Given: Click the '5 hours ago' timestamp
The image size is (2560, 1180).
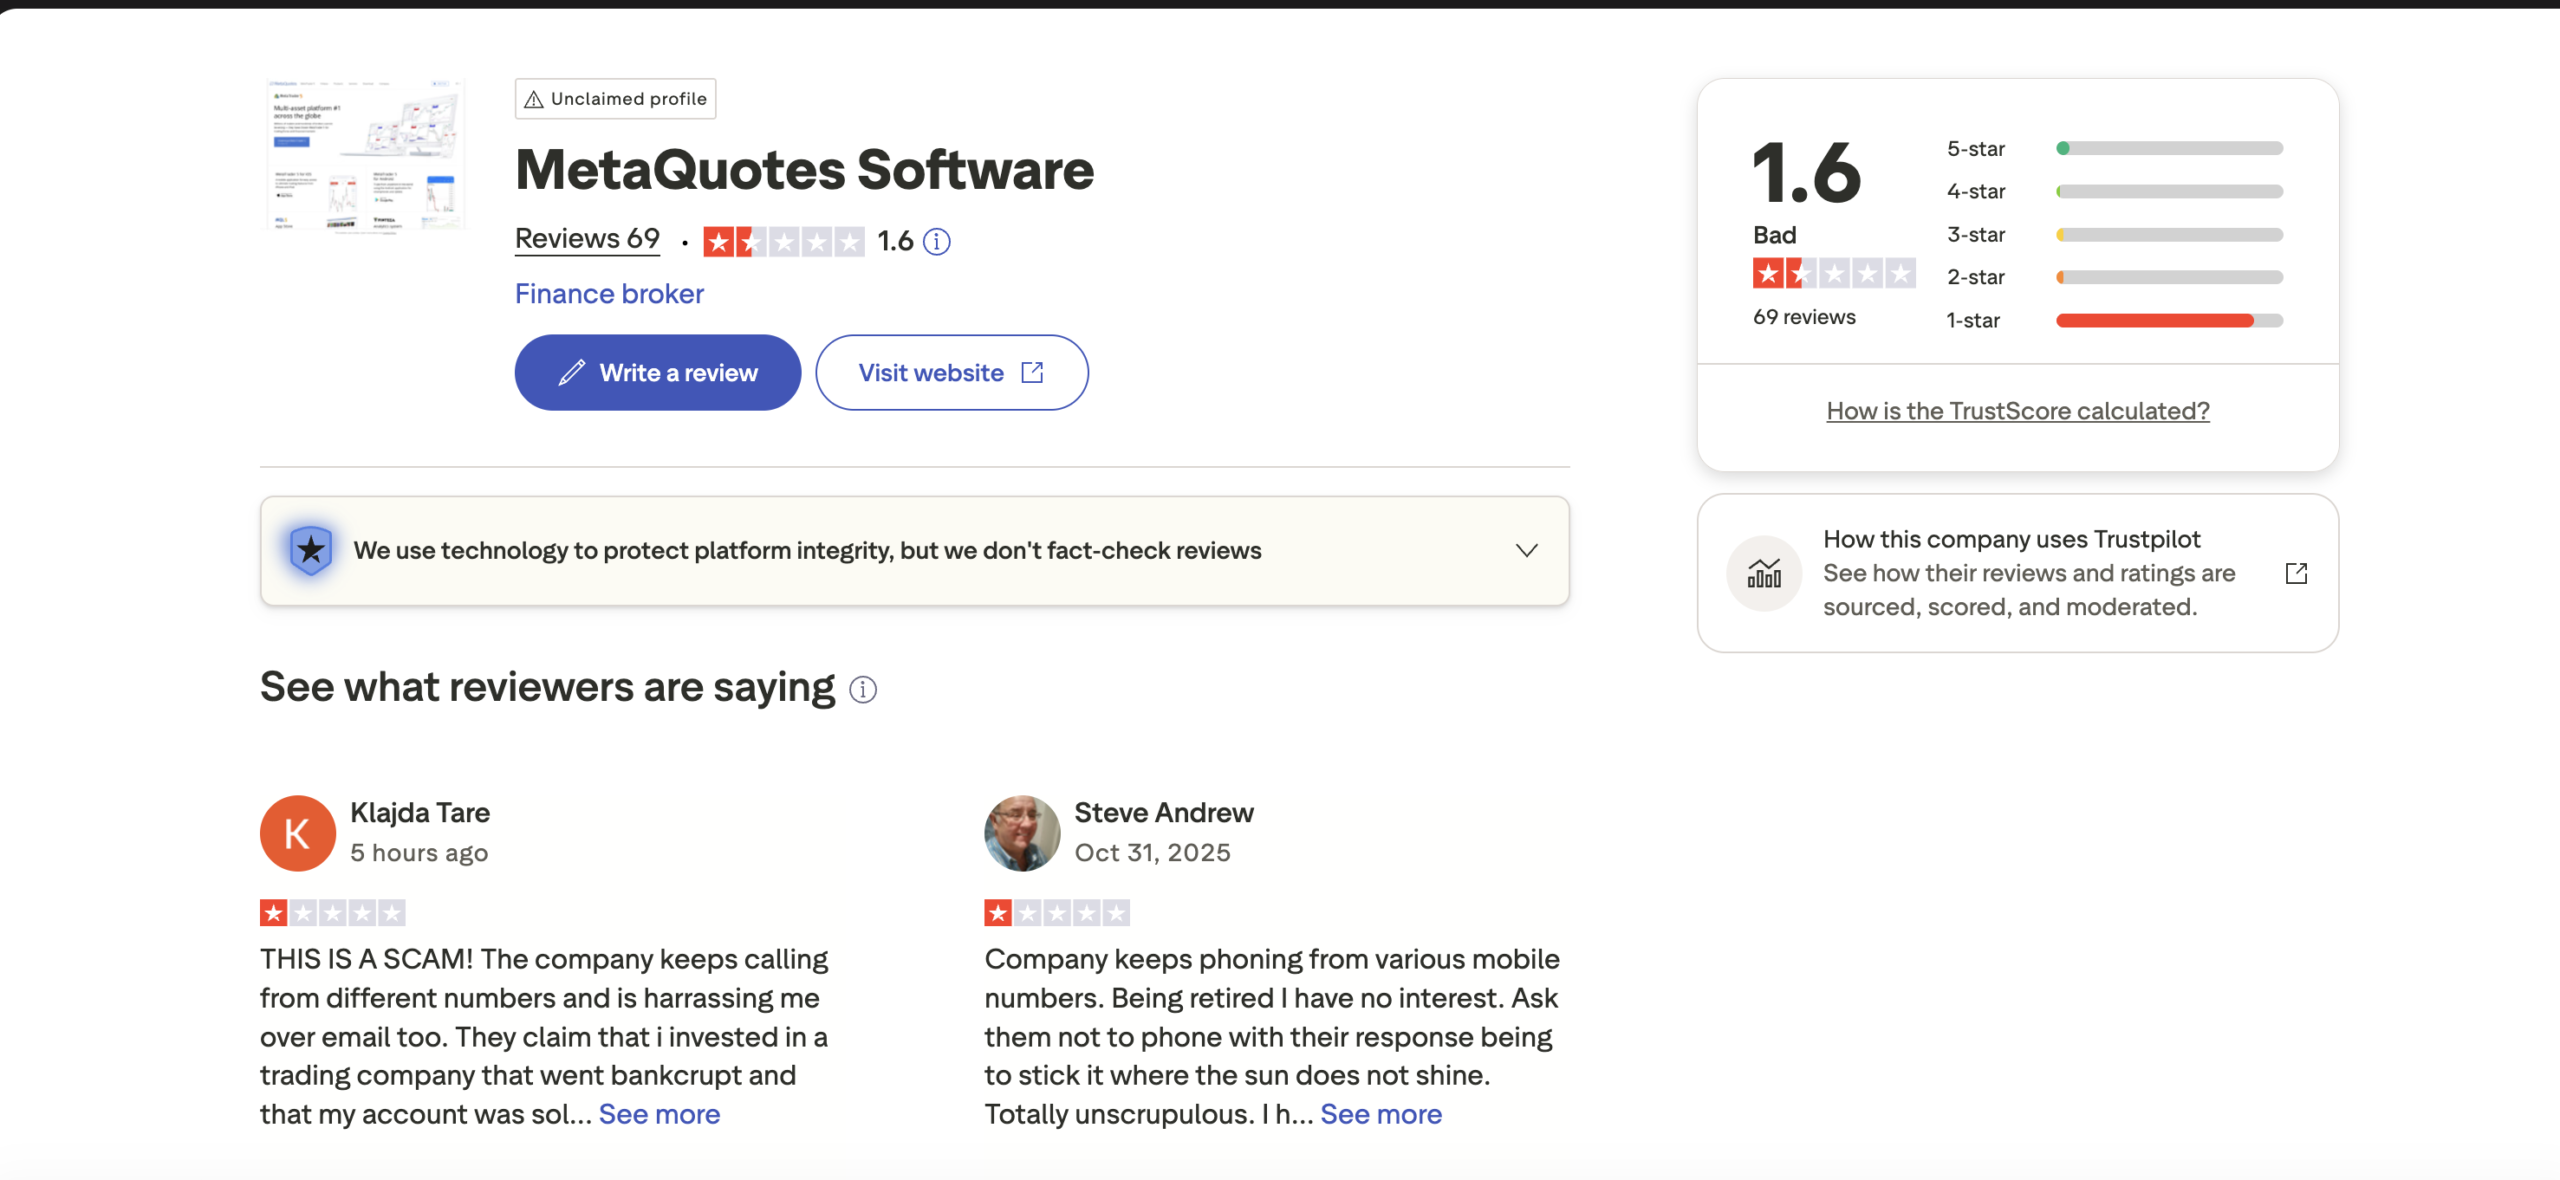Looking at the screenshot, I should tap(419, 853).
